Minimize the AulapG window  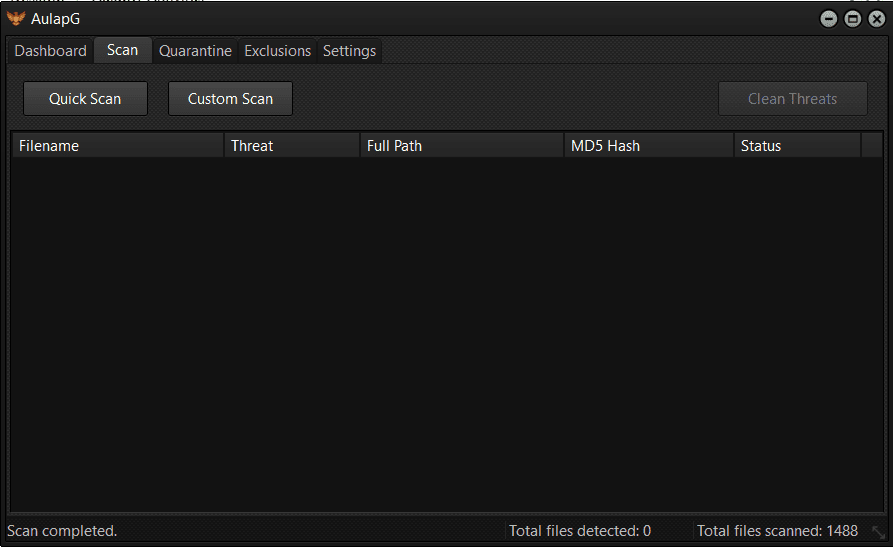[829, 19]
